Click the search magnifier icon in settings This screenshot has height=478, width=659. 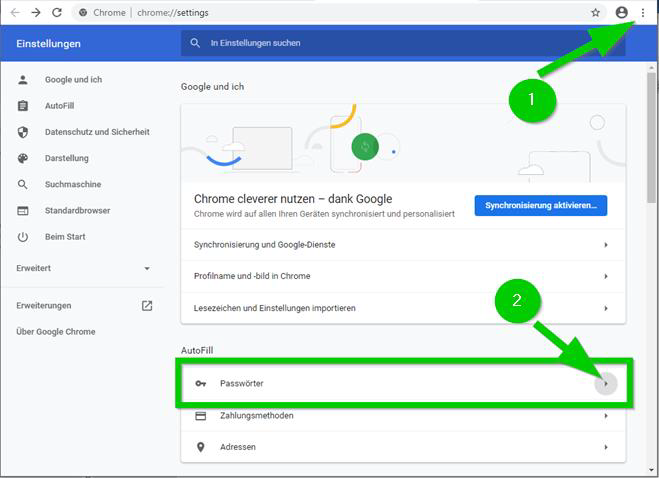pyautogui.click(x=195, y=43)
